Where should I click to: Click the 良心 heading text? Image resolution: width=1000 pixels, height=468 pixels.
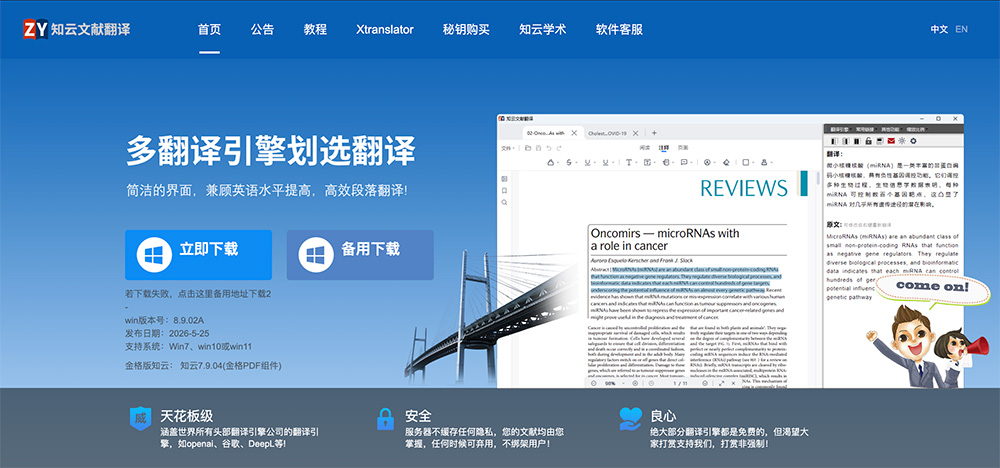663,416
